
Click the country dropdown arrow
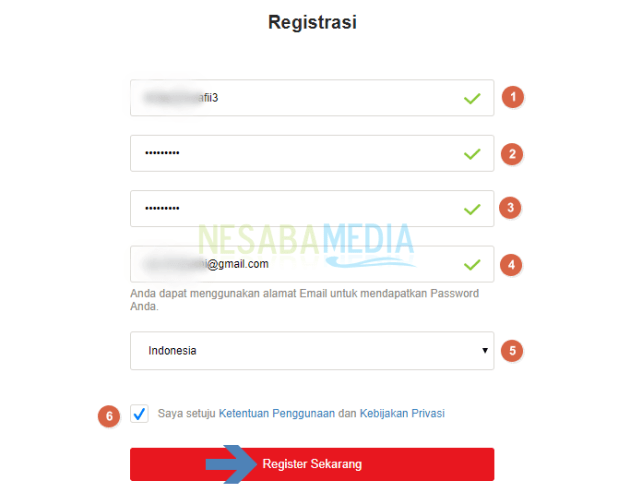tap(485, 351)
